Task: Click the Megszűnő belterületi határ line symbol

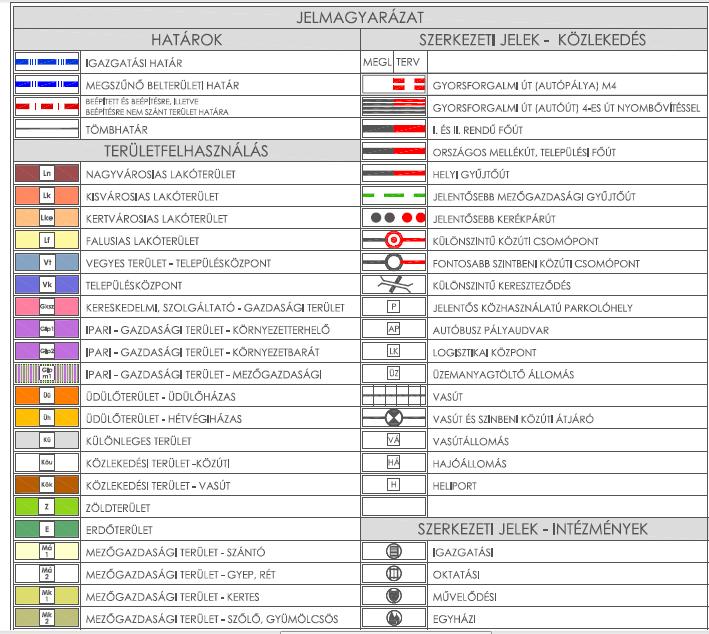Action: [47, 84]
